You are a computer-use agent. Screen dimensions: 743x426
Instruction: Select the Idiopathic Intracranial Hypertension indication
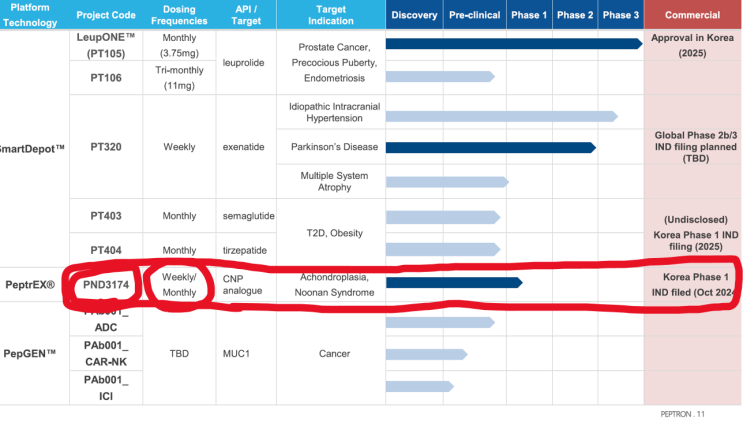(x=334, y=112)
